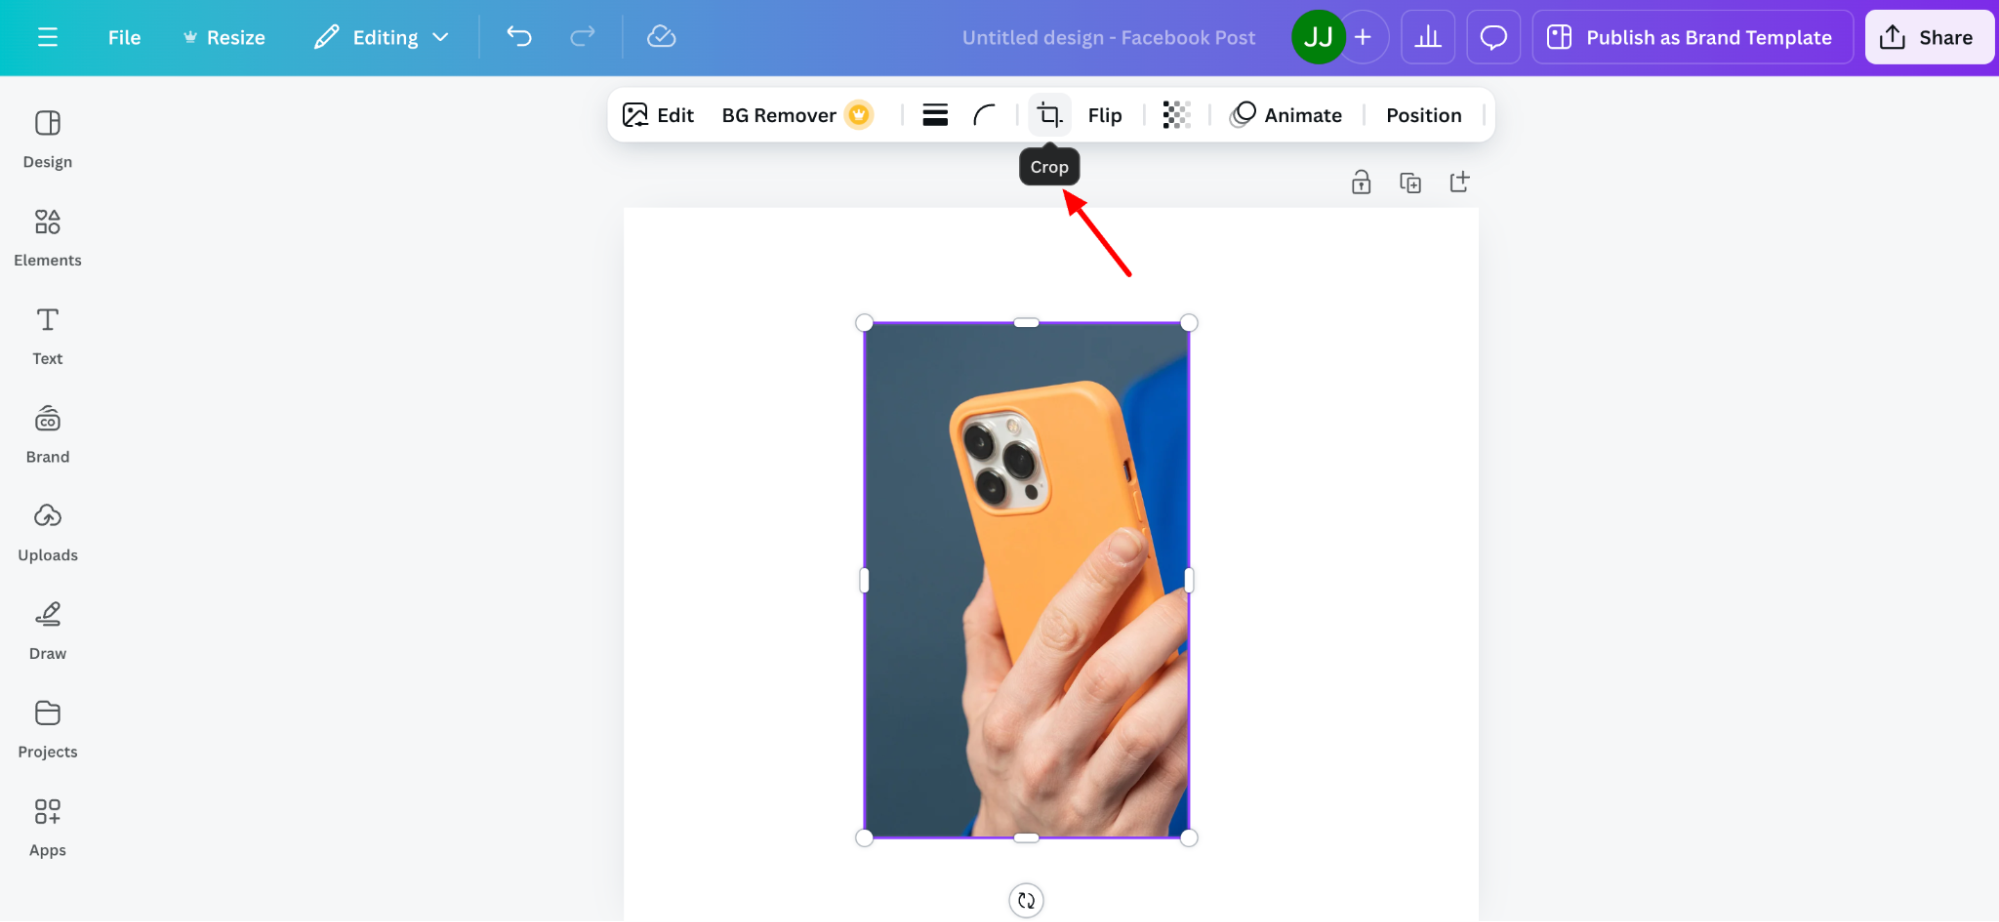Select the Crop tool icon
This screenshot has width=1999, height=922.
(1049, 115)
